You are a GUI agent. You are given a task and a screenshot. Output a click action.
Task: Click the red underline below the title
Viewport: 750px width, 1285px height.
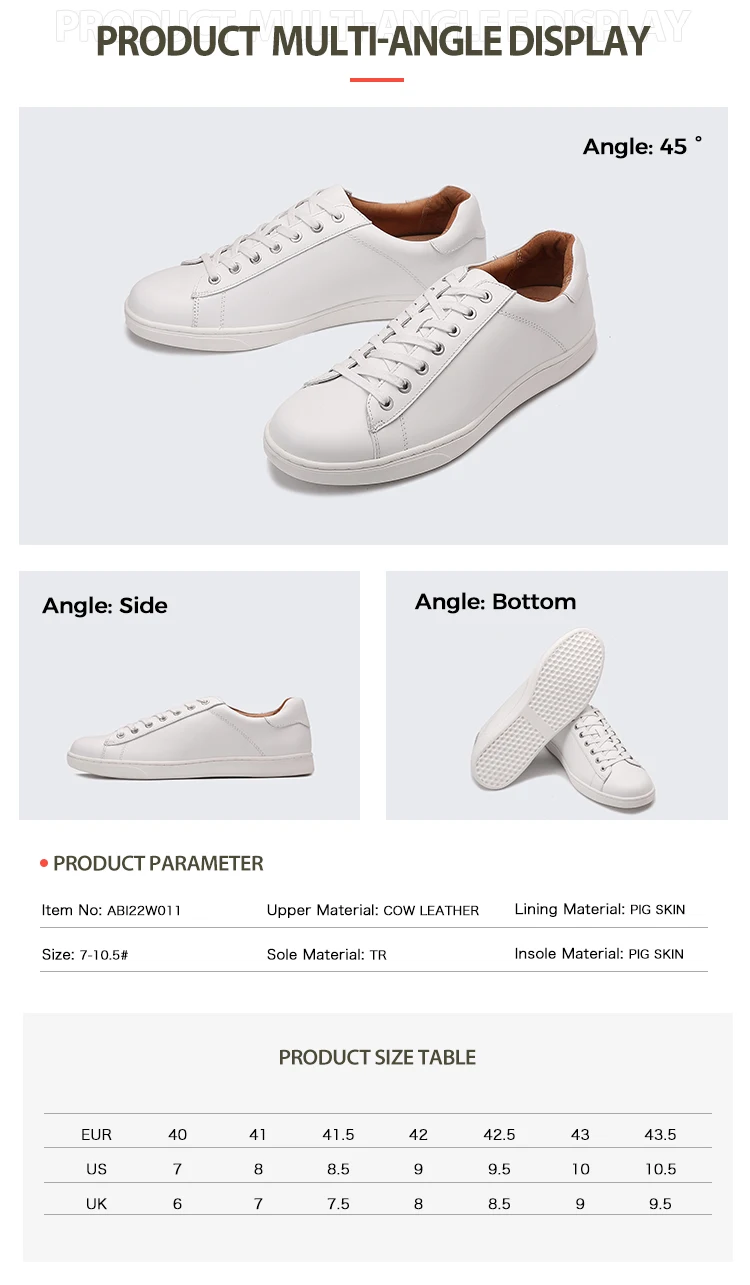click(377, 79)
